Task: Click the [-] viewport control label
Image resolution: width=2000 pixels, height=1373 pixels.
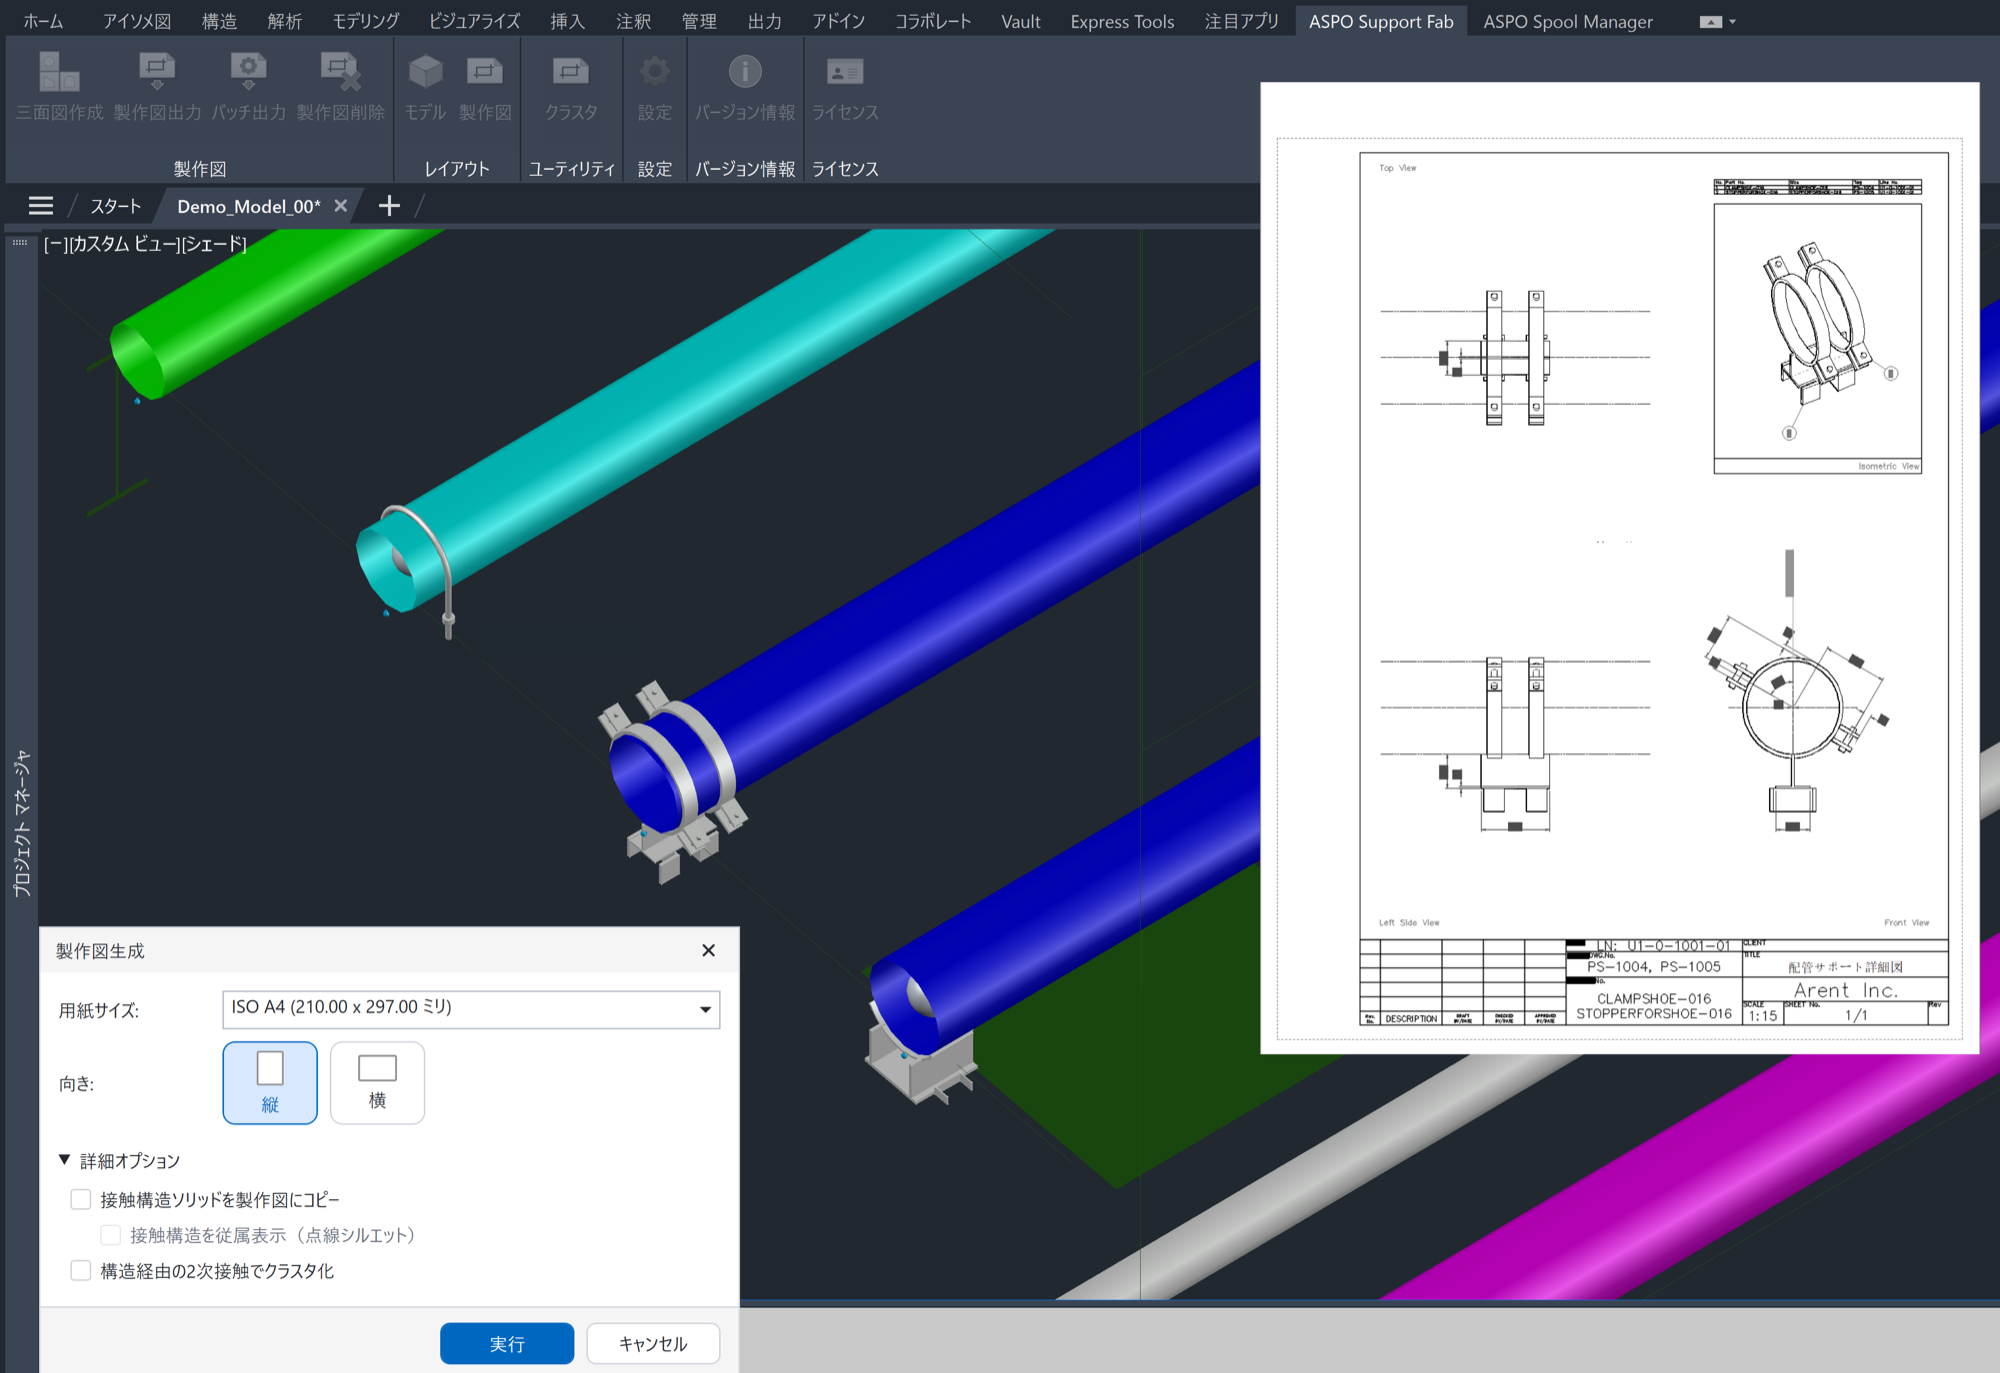Action: [x=55, y=244]
